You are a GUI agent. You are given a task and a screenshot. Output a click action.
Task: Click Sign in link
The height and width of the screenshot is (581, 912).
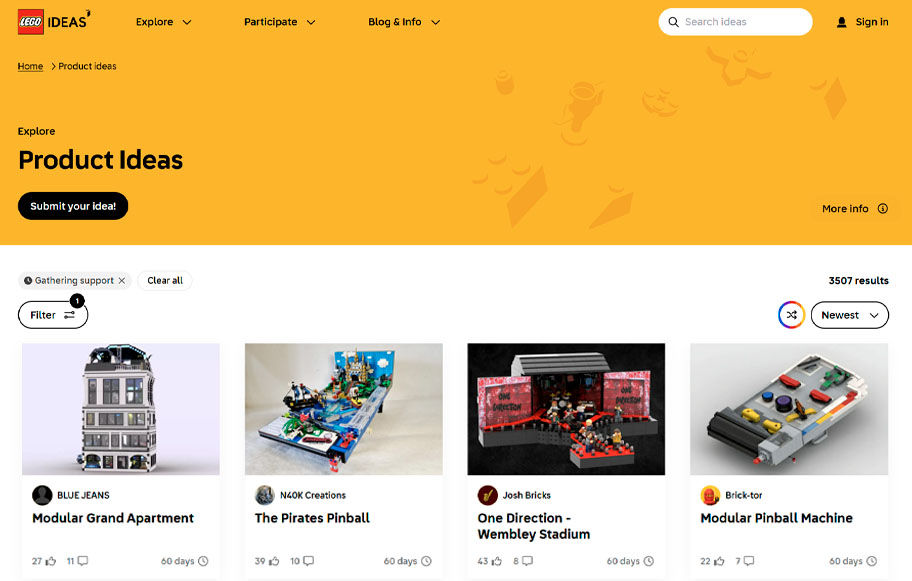point(862,22)
